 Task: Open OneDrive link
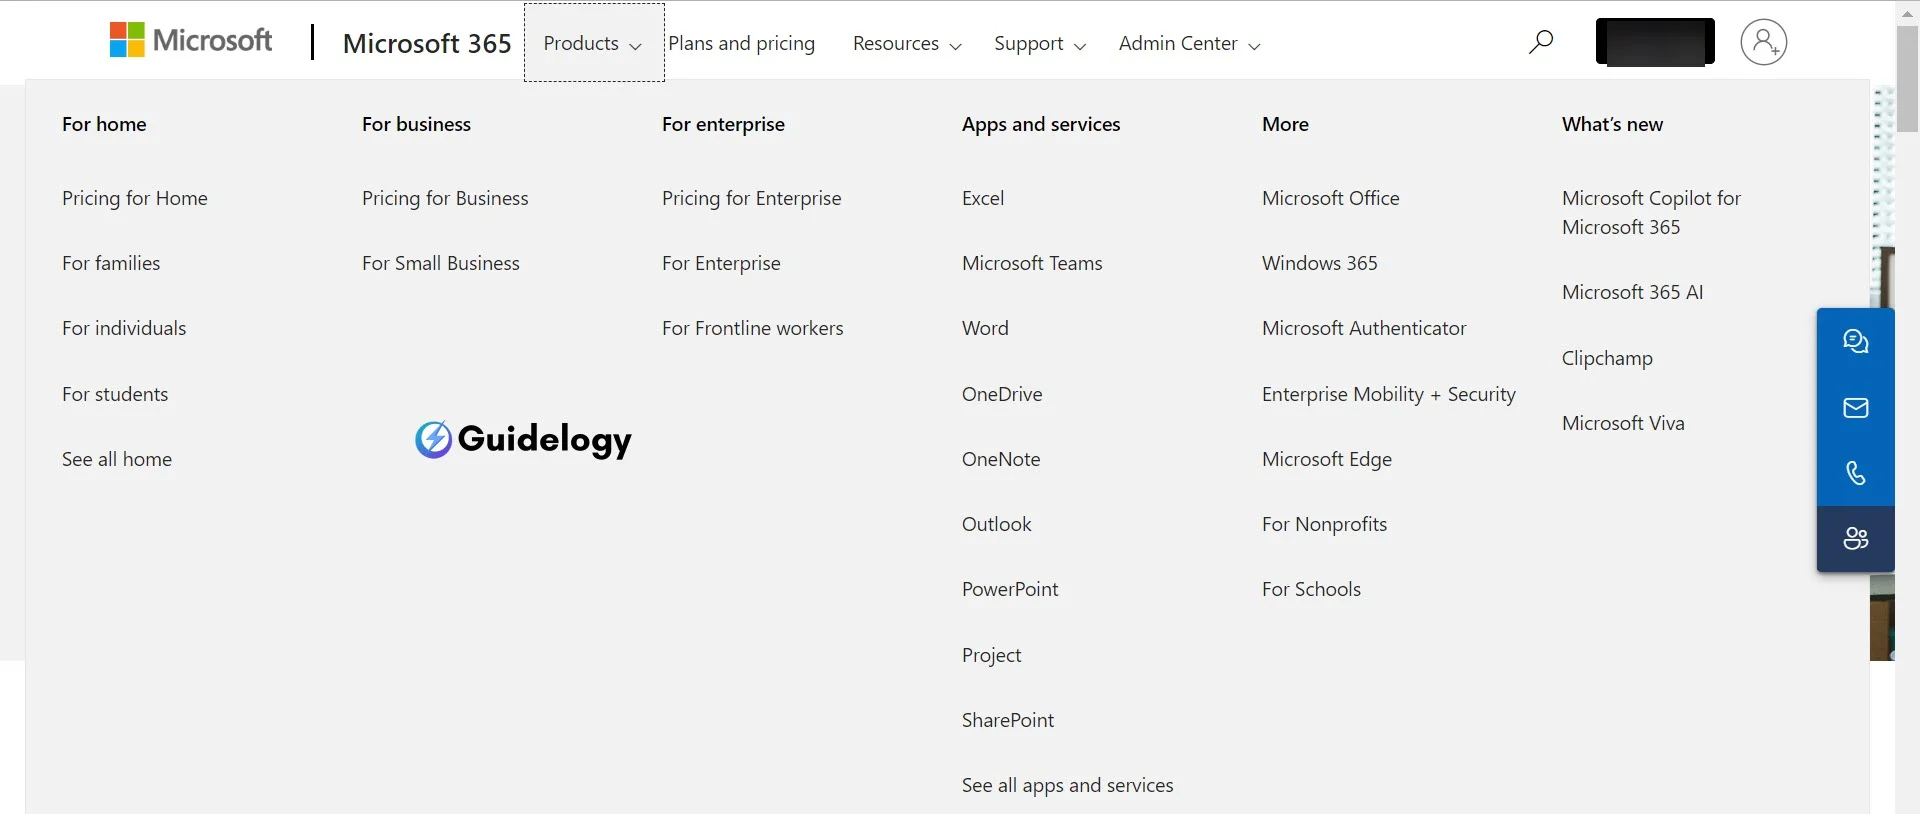pyautogui.click(x=1002, y=394)
